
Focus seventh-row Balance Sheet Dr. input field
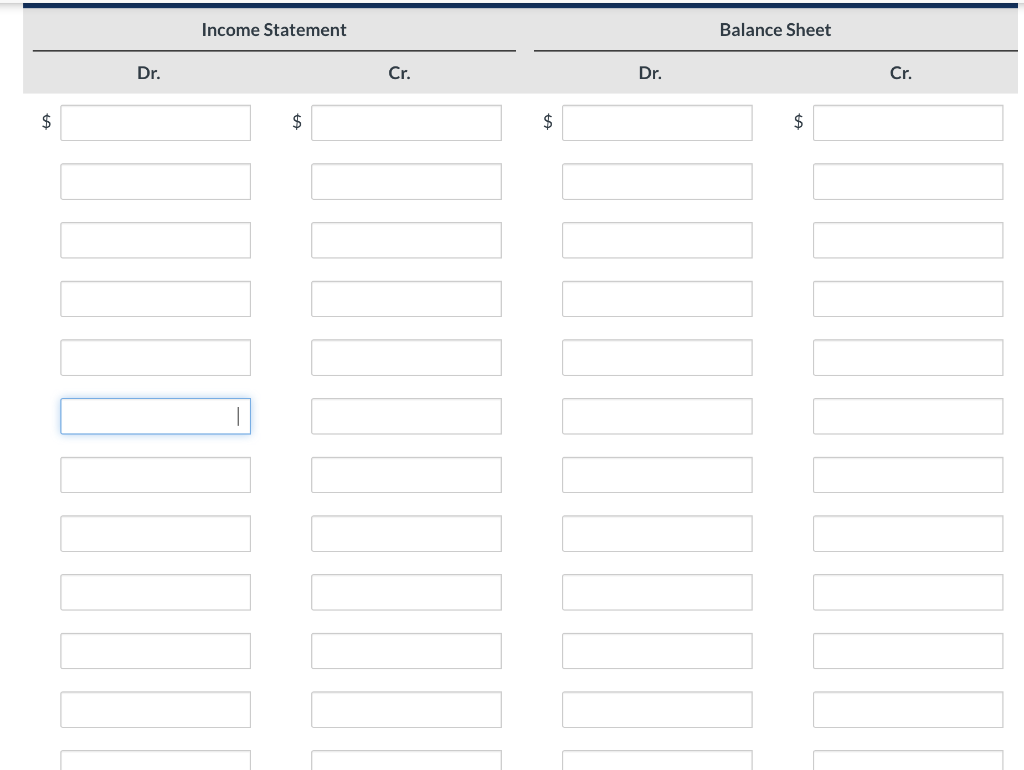(657, 475)
